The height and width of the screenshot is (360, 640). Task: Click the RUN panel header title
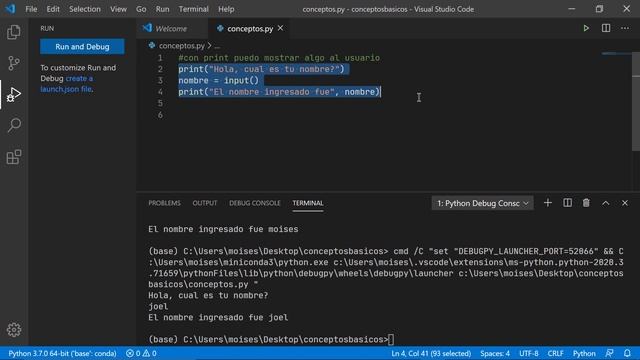(x=47, y=28)
